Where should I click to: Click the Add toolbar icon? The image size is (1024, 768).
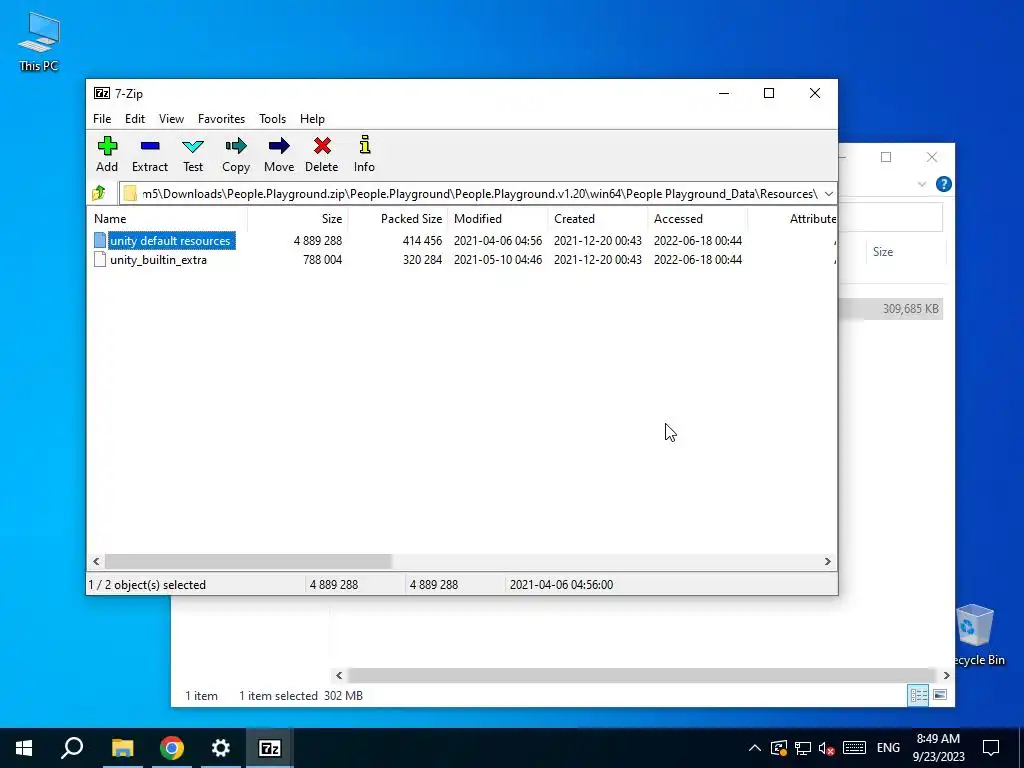107,146
